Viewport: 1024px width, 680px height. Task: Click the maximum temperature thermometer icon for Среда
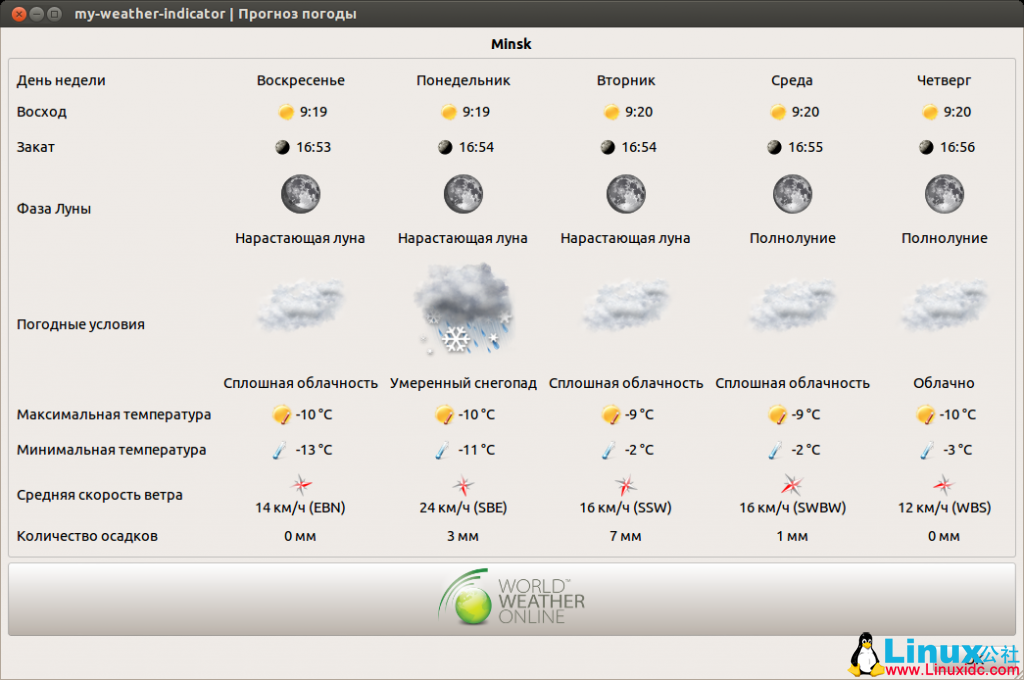[776, 414]
